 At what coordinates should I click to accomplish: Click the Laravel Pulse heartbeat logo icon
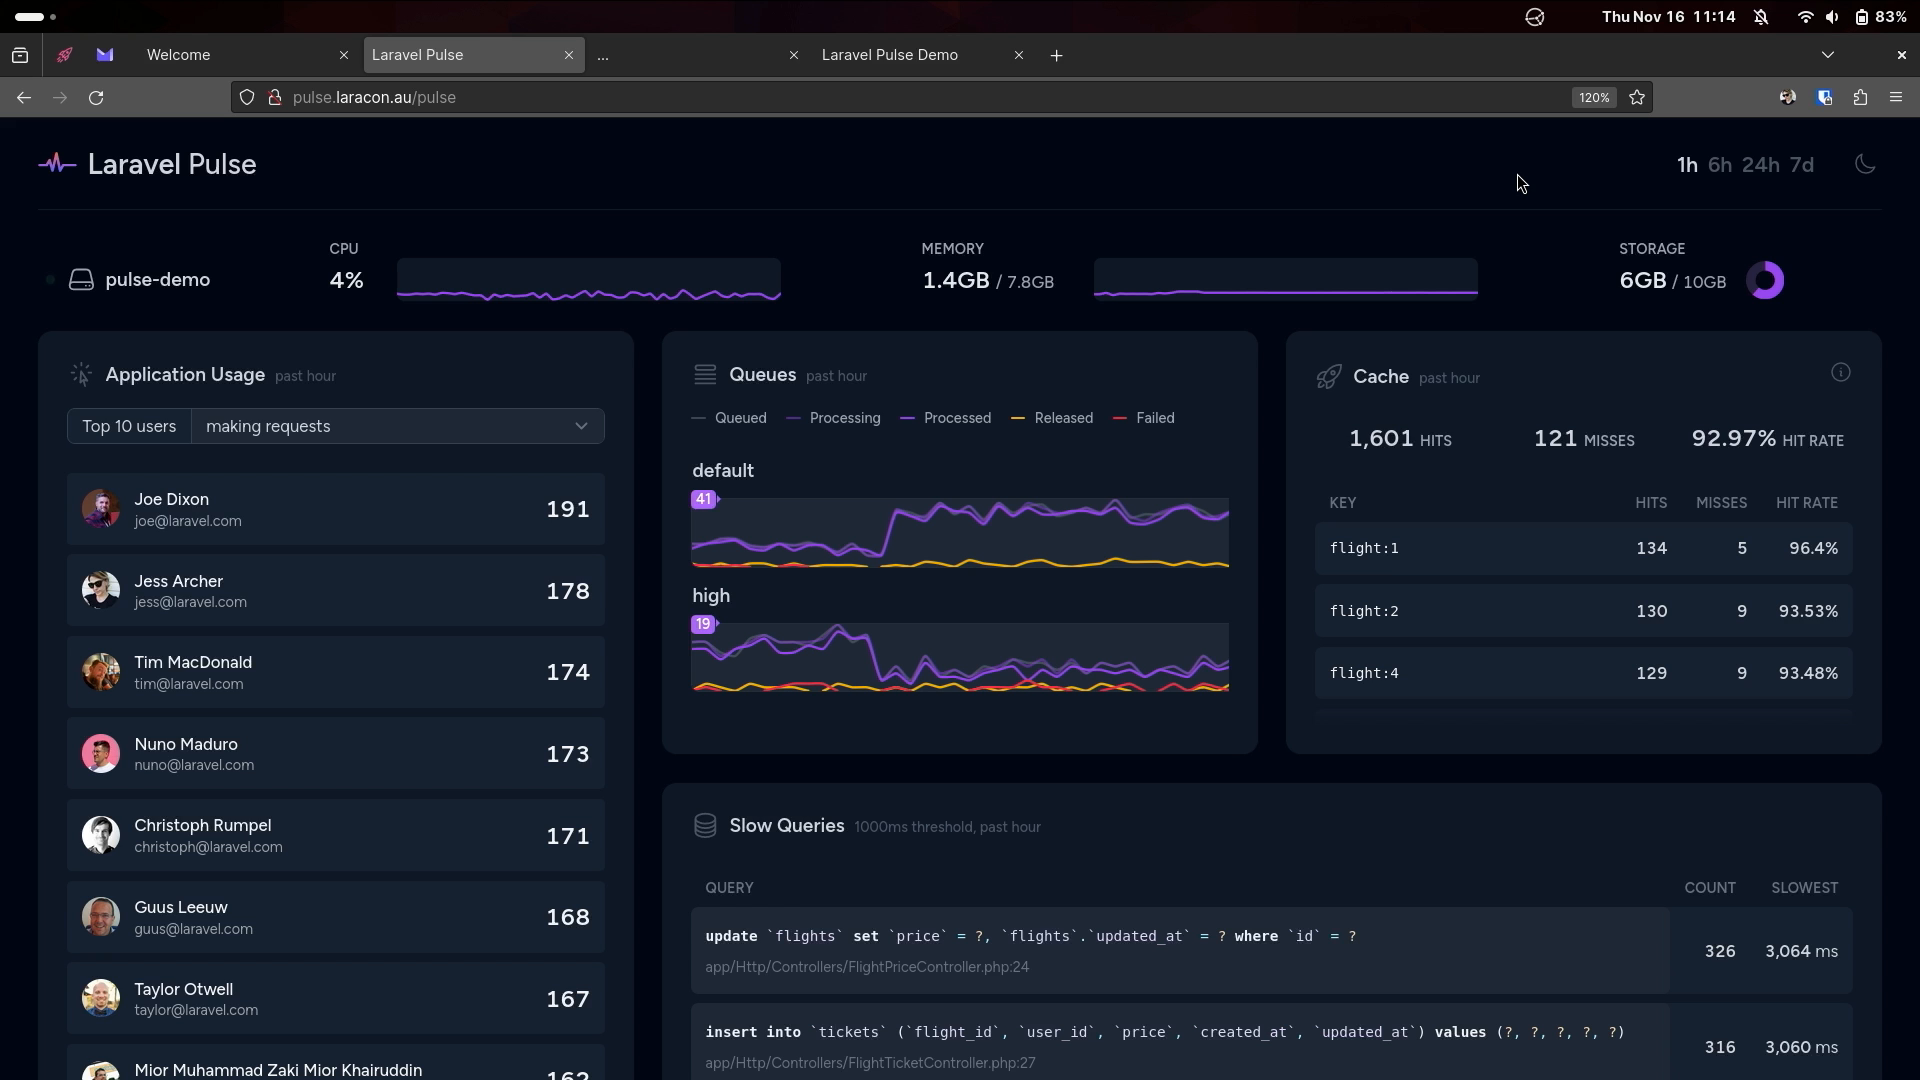[x=57, y=163]
